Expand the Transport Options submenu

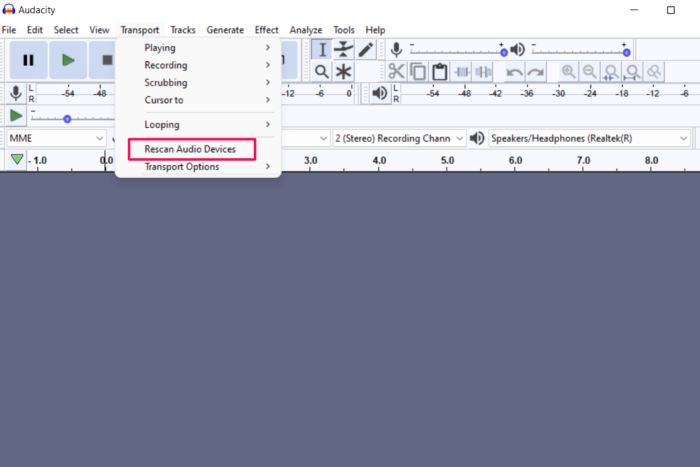coord(198,167)
